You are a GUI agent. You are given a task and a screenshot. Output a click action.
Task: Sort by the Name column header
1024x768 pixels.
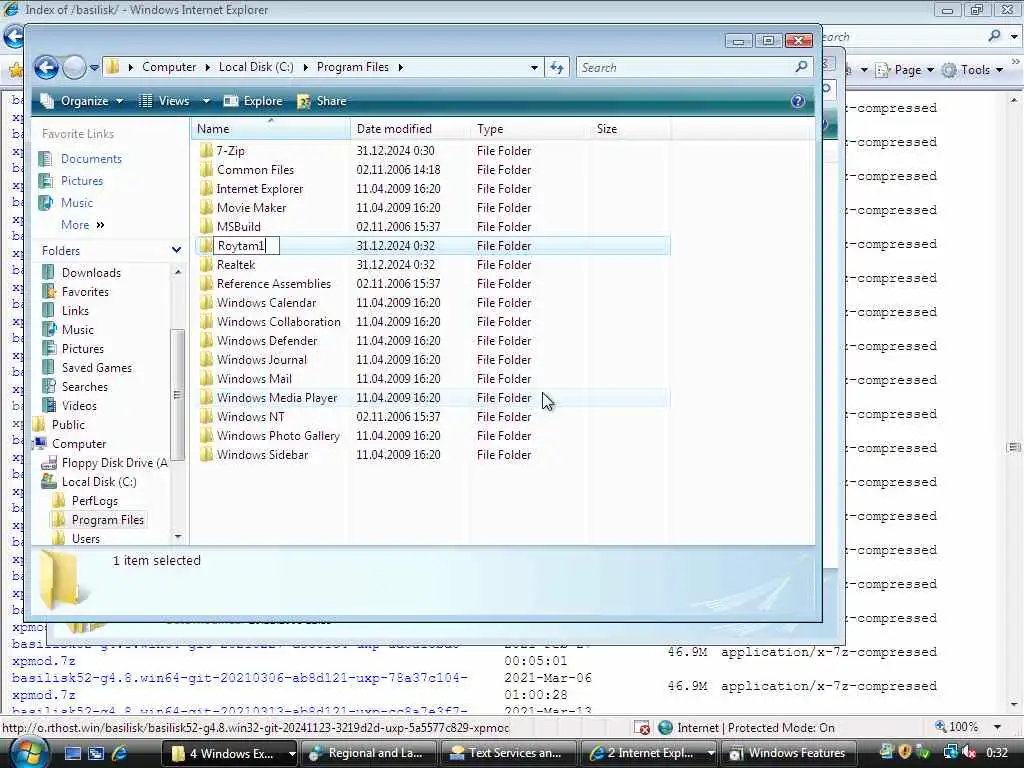(271, 129)
